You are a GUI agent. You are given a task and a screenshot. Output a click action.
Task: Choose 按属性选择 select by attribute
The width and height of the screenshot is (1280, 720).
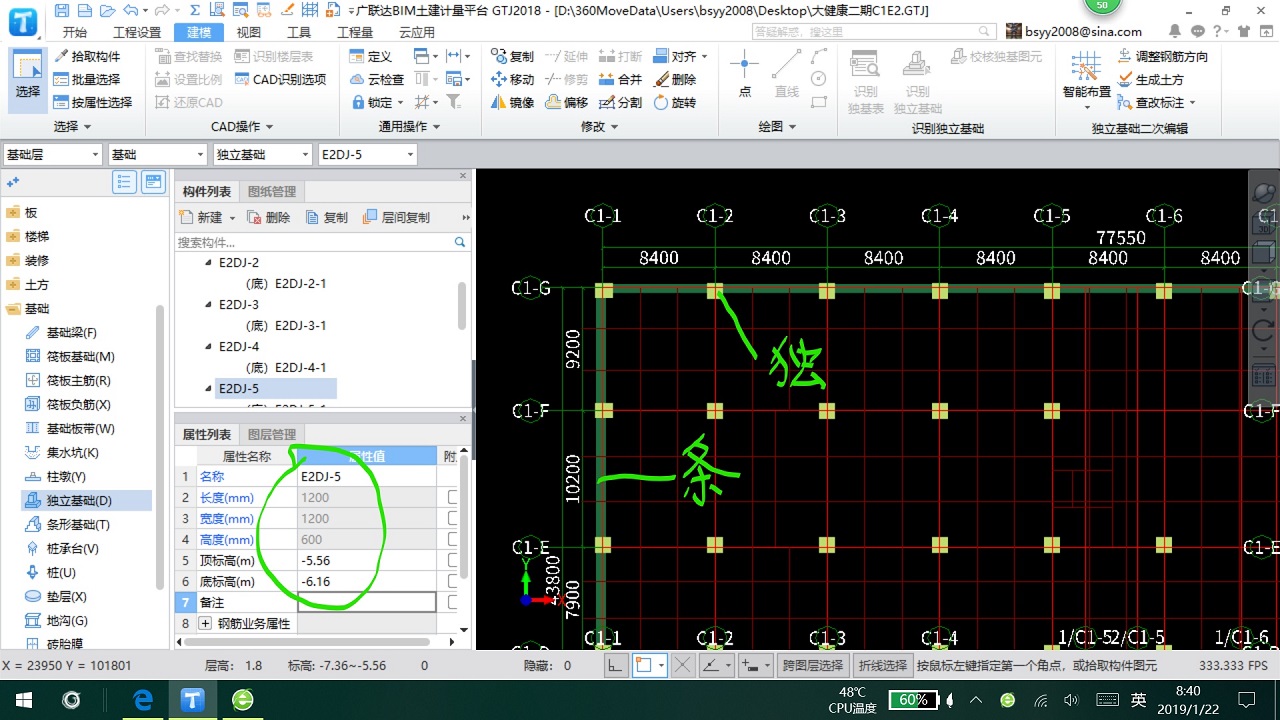(x=93, y=103)
